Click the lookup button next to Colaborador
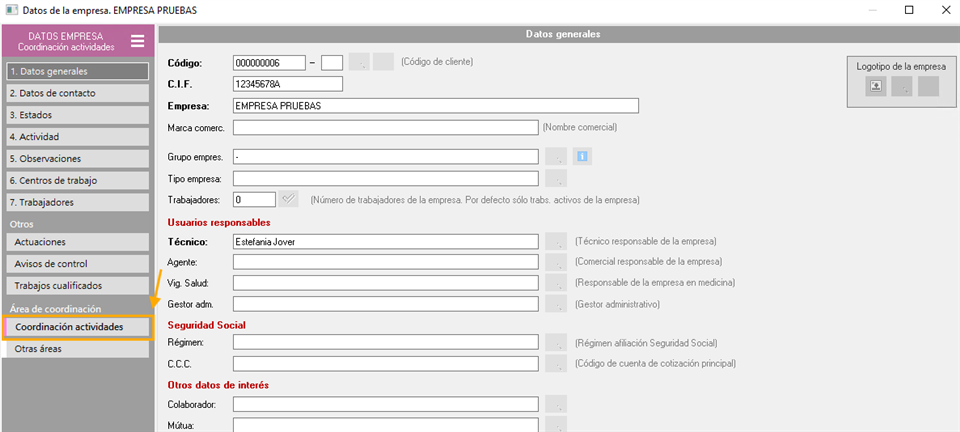Viewport: 960px width, 432px height. (556, 404)
